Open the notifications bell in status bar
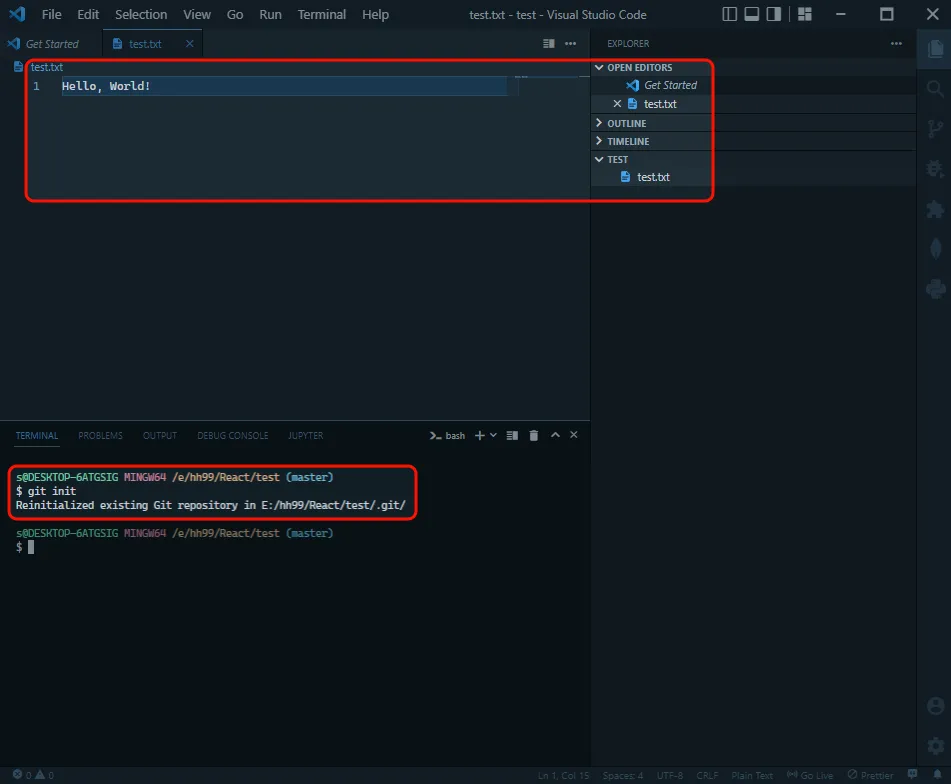The height and width of the screenshot is (784, 951). (937, 775)
